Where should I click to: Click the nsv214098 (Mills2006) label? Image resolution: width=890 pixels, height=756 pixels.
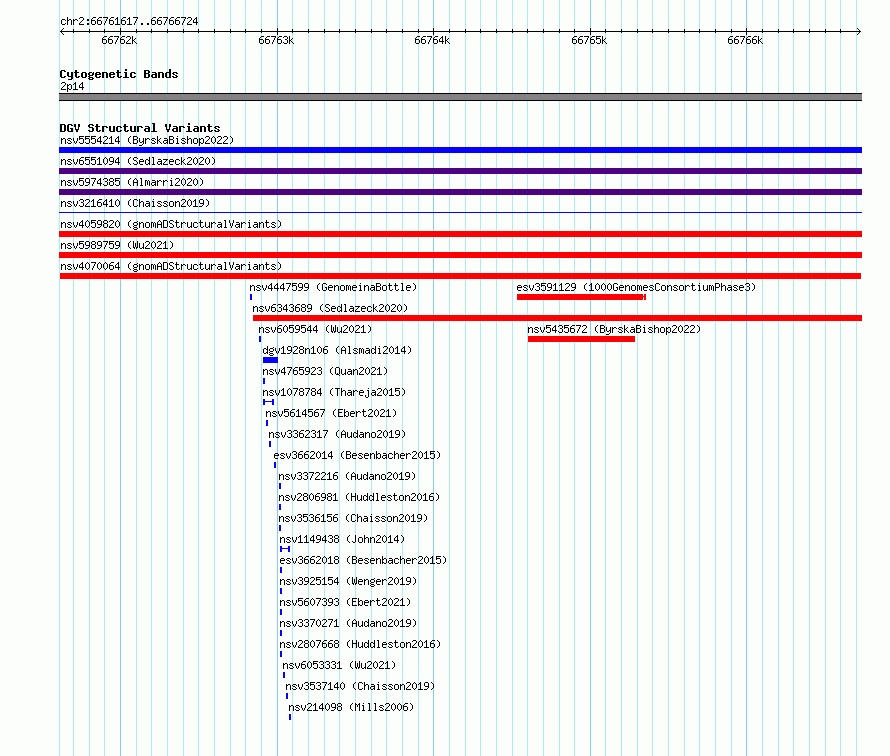pos(351,707)
